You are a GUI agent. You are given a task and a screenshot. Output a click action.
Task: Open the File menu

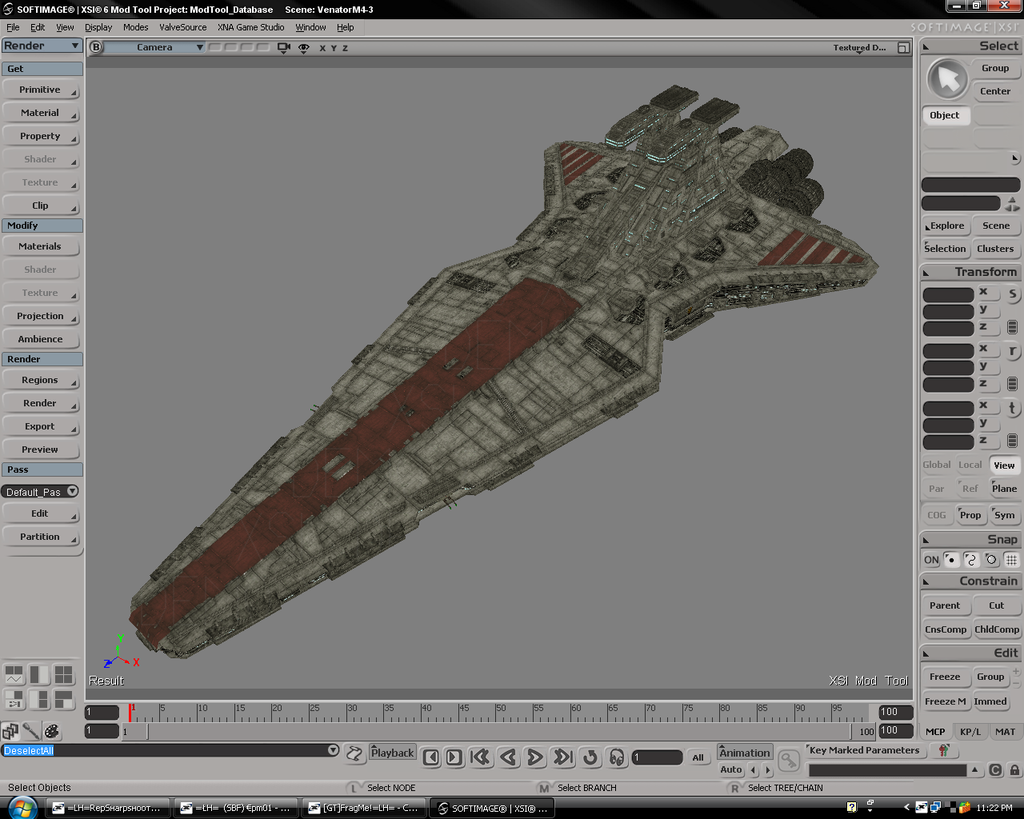point(13,27)
